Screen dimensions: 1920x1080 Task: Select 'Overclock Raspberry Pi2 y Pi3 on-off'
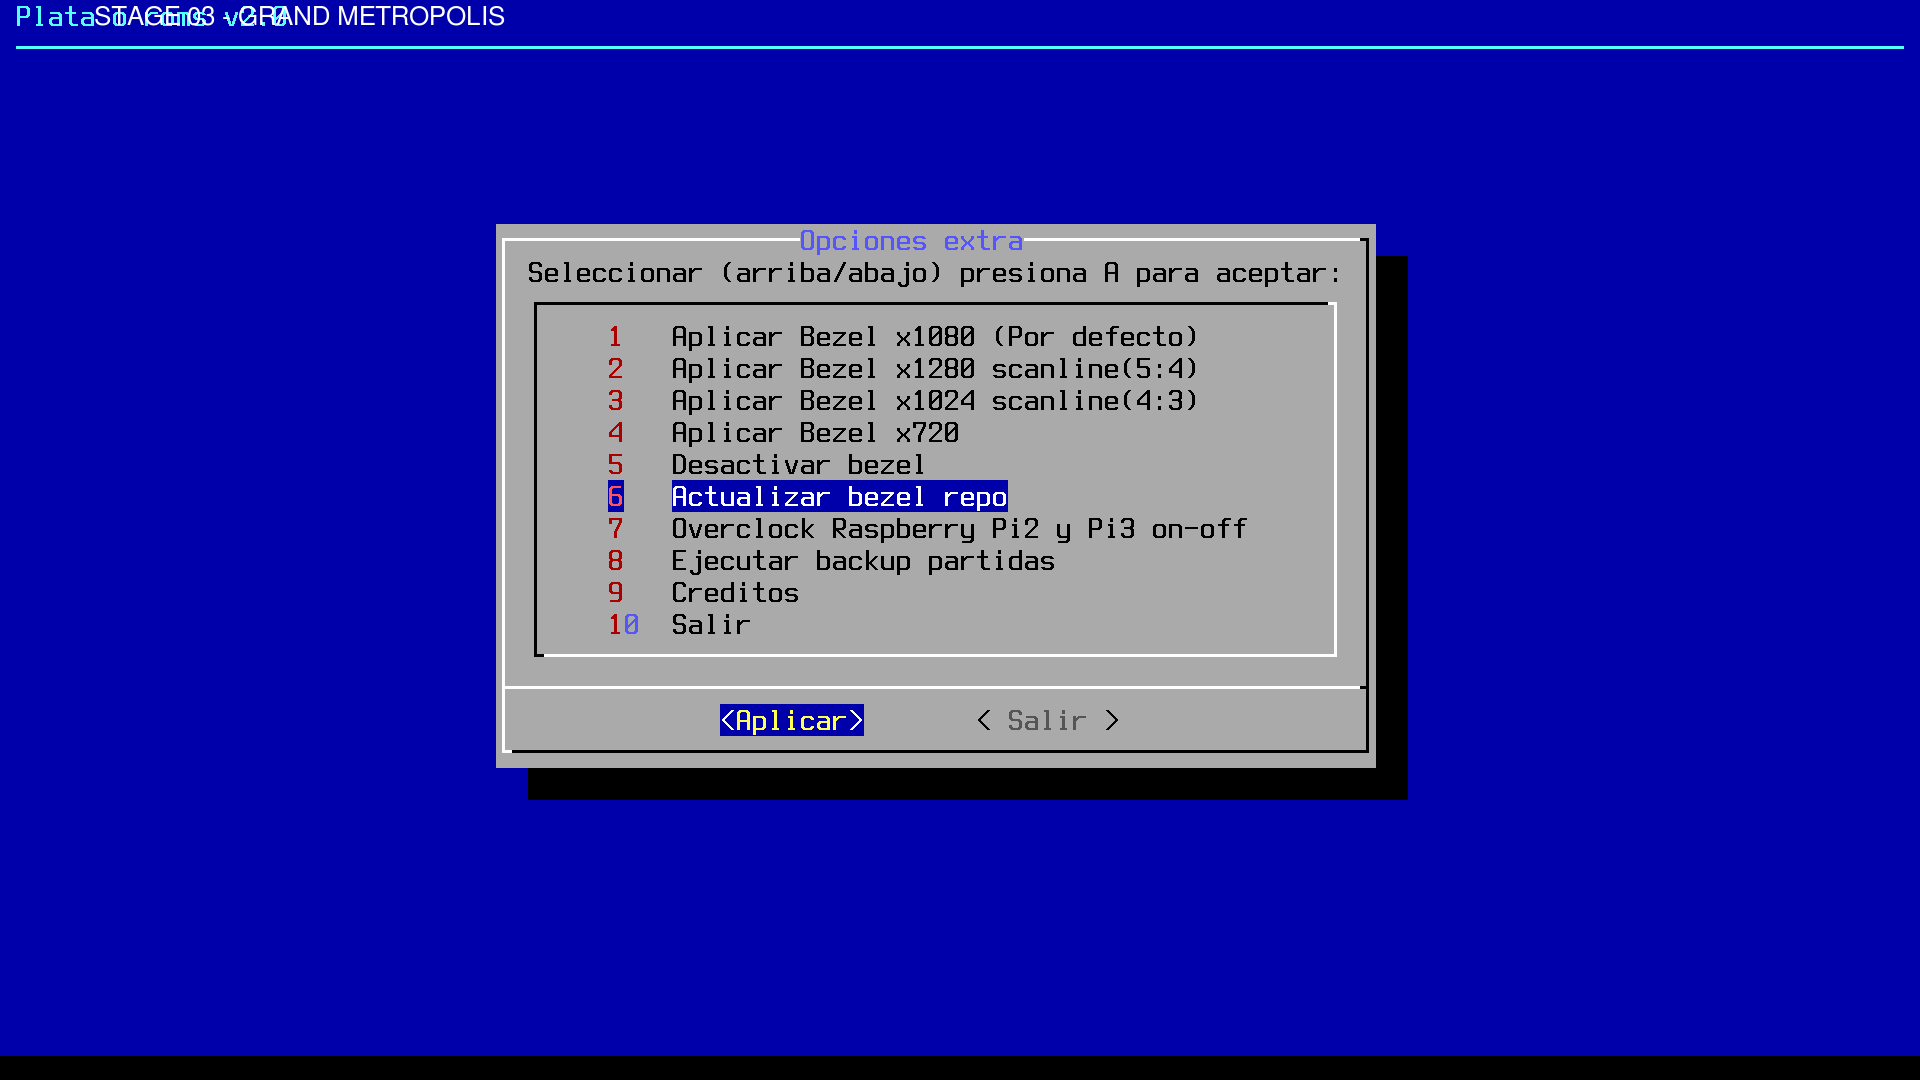pyautogui.click(x=959, y=529)
